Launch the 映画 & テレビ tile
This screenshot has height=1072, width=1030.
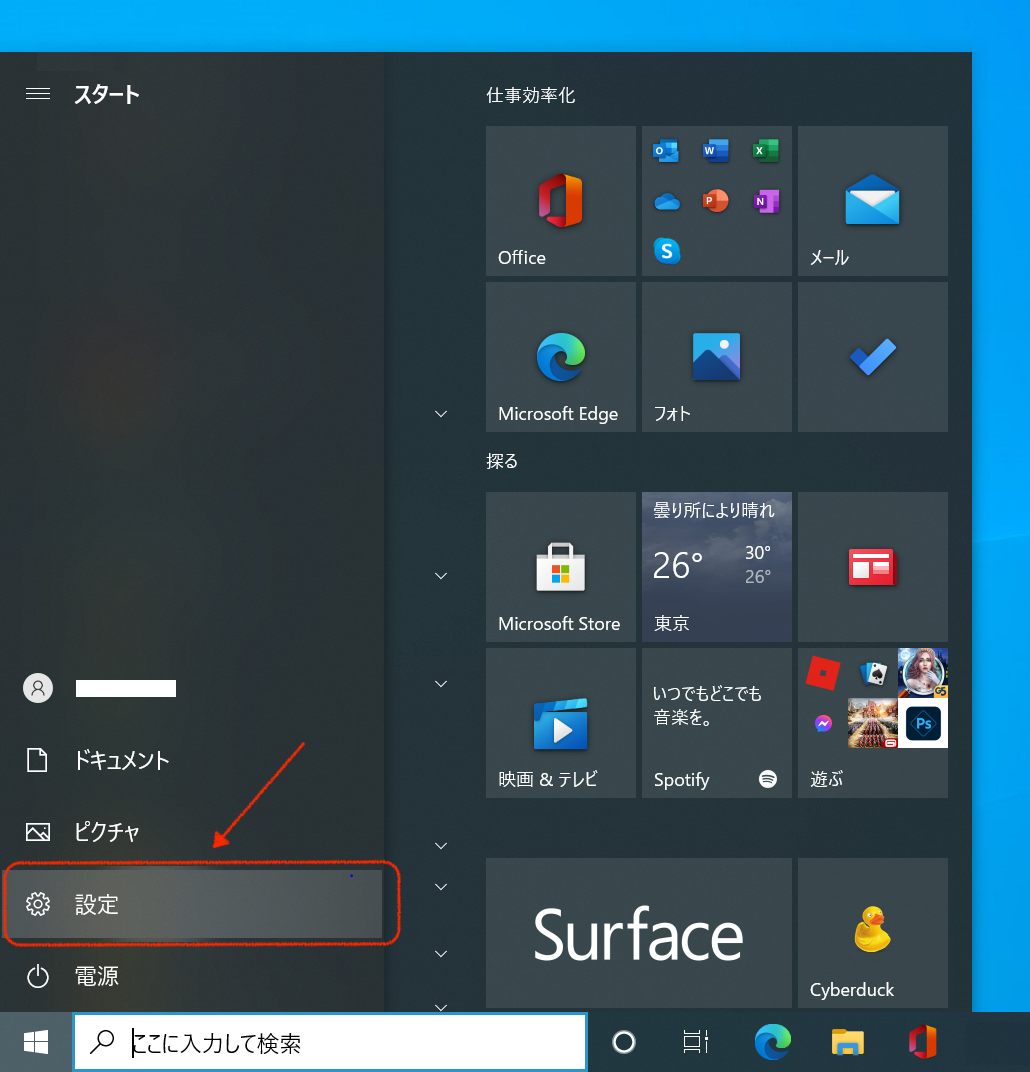point(560,723)
